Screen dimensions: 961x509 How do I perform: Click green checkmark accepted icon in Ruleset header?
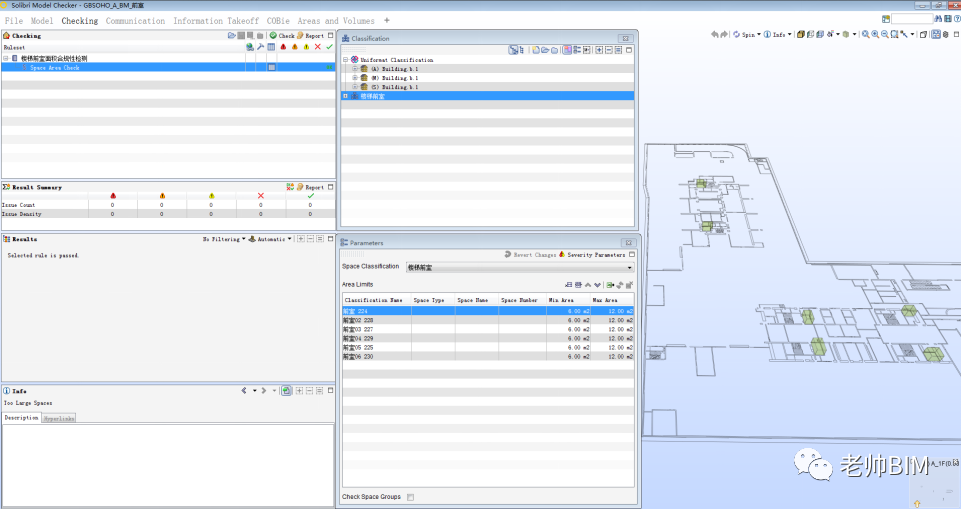coord(329,47)
